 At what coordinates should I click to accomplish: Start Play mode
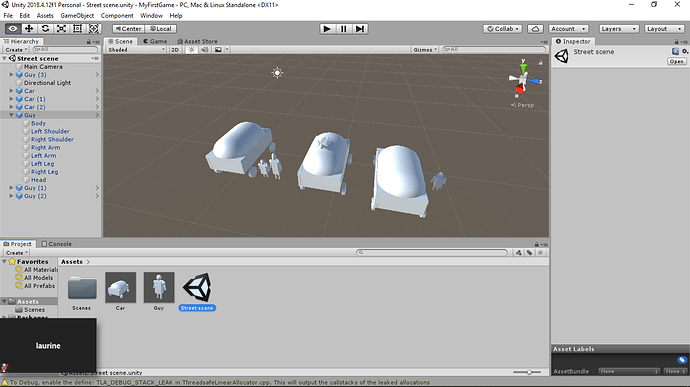point(327,29)
